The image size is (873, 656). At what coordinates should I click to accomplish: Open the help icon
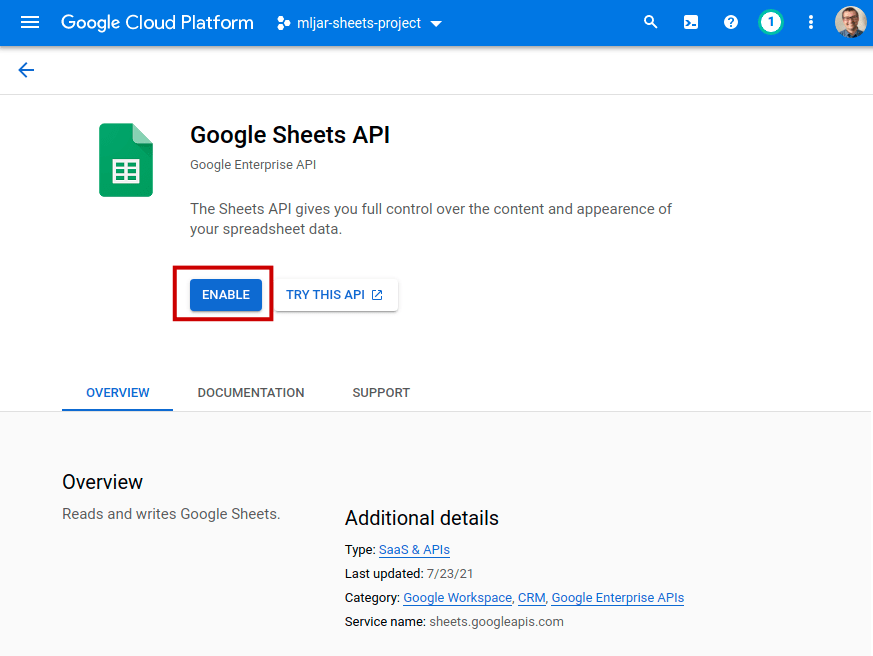[x=730, y=21]
